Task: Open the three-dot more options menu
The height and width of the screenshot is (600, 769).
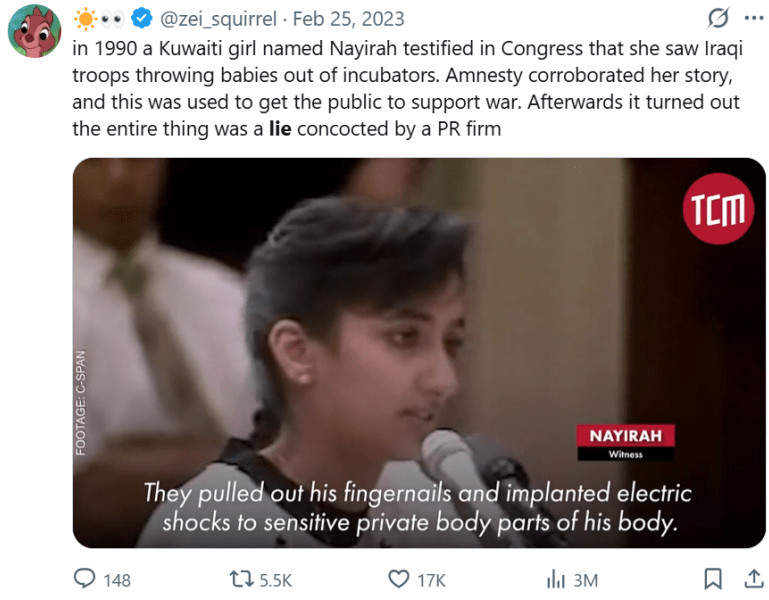Action: (x=754, y=19)
